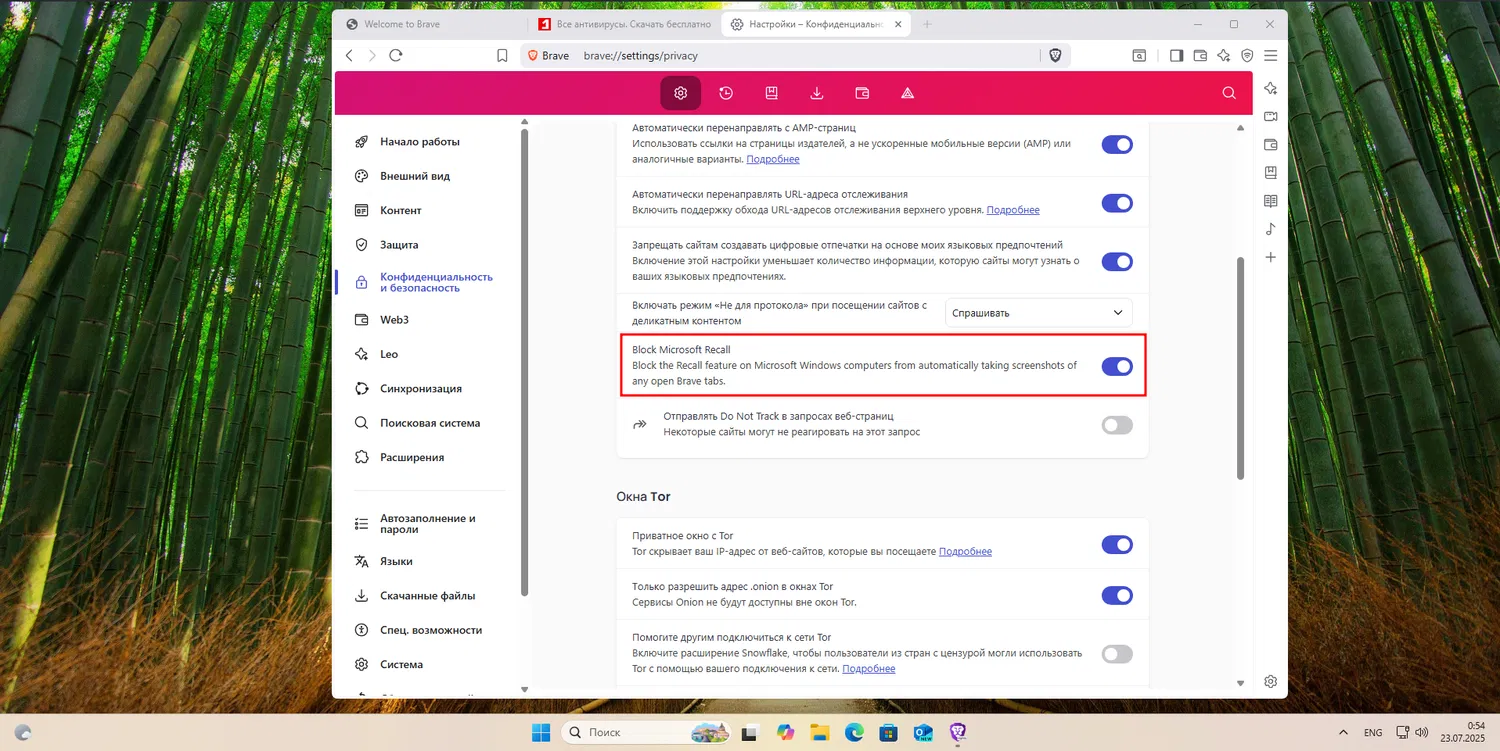Open "Подробнее" link for tracking URL redirect
Viewport: 1500px width, 751px height.
(x=1013, y=210)
